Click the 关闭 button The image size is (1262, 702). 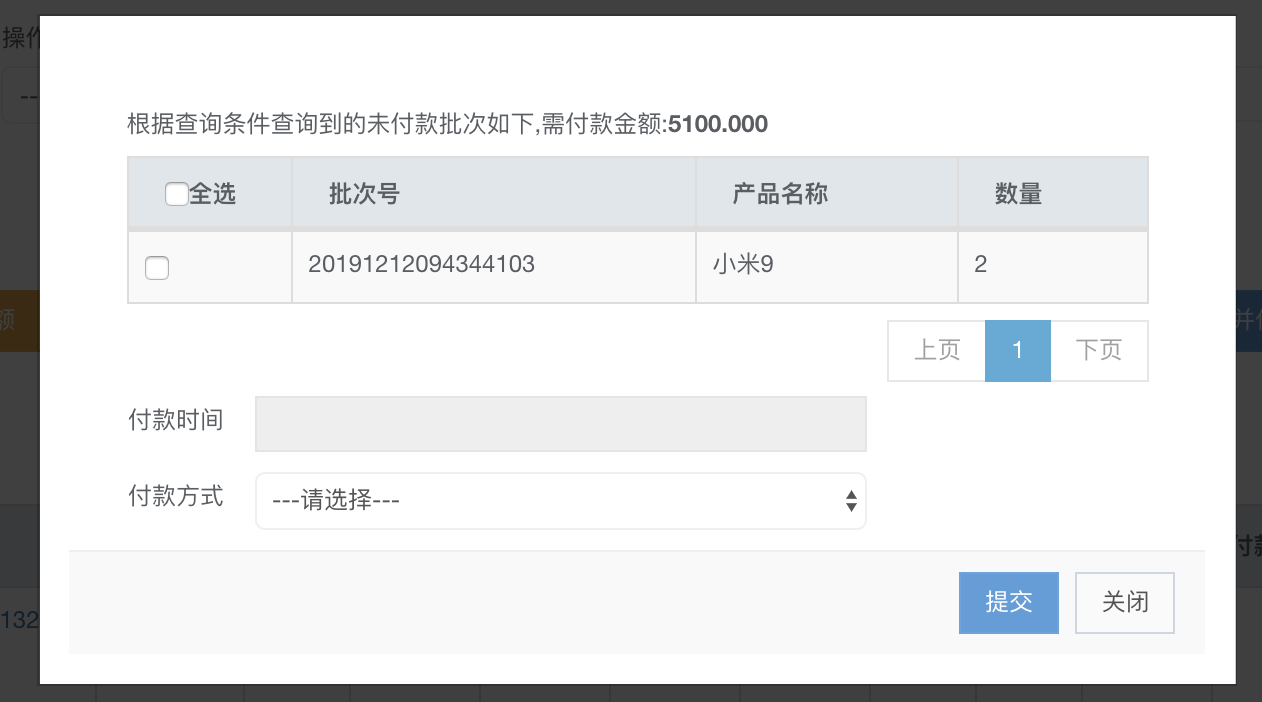pos(1124,602)
